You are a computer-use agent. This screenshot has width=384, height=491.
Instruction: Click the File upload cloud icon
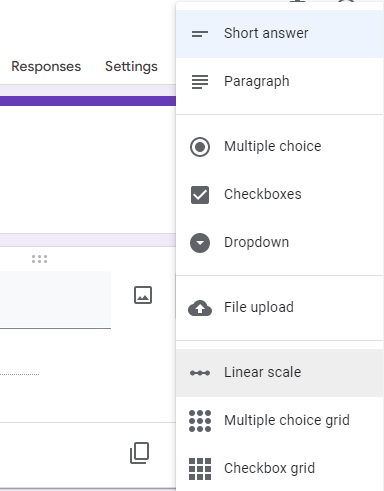point(200,308)
